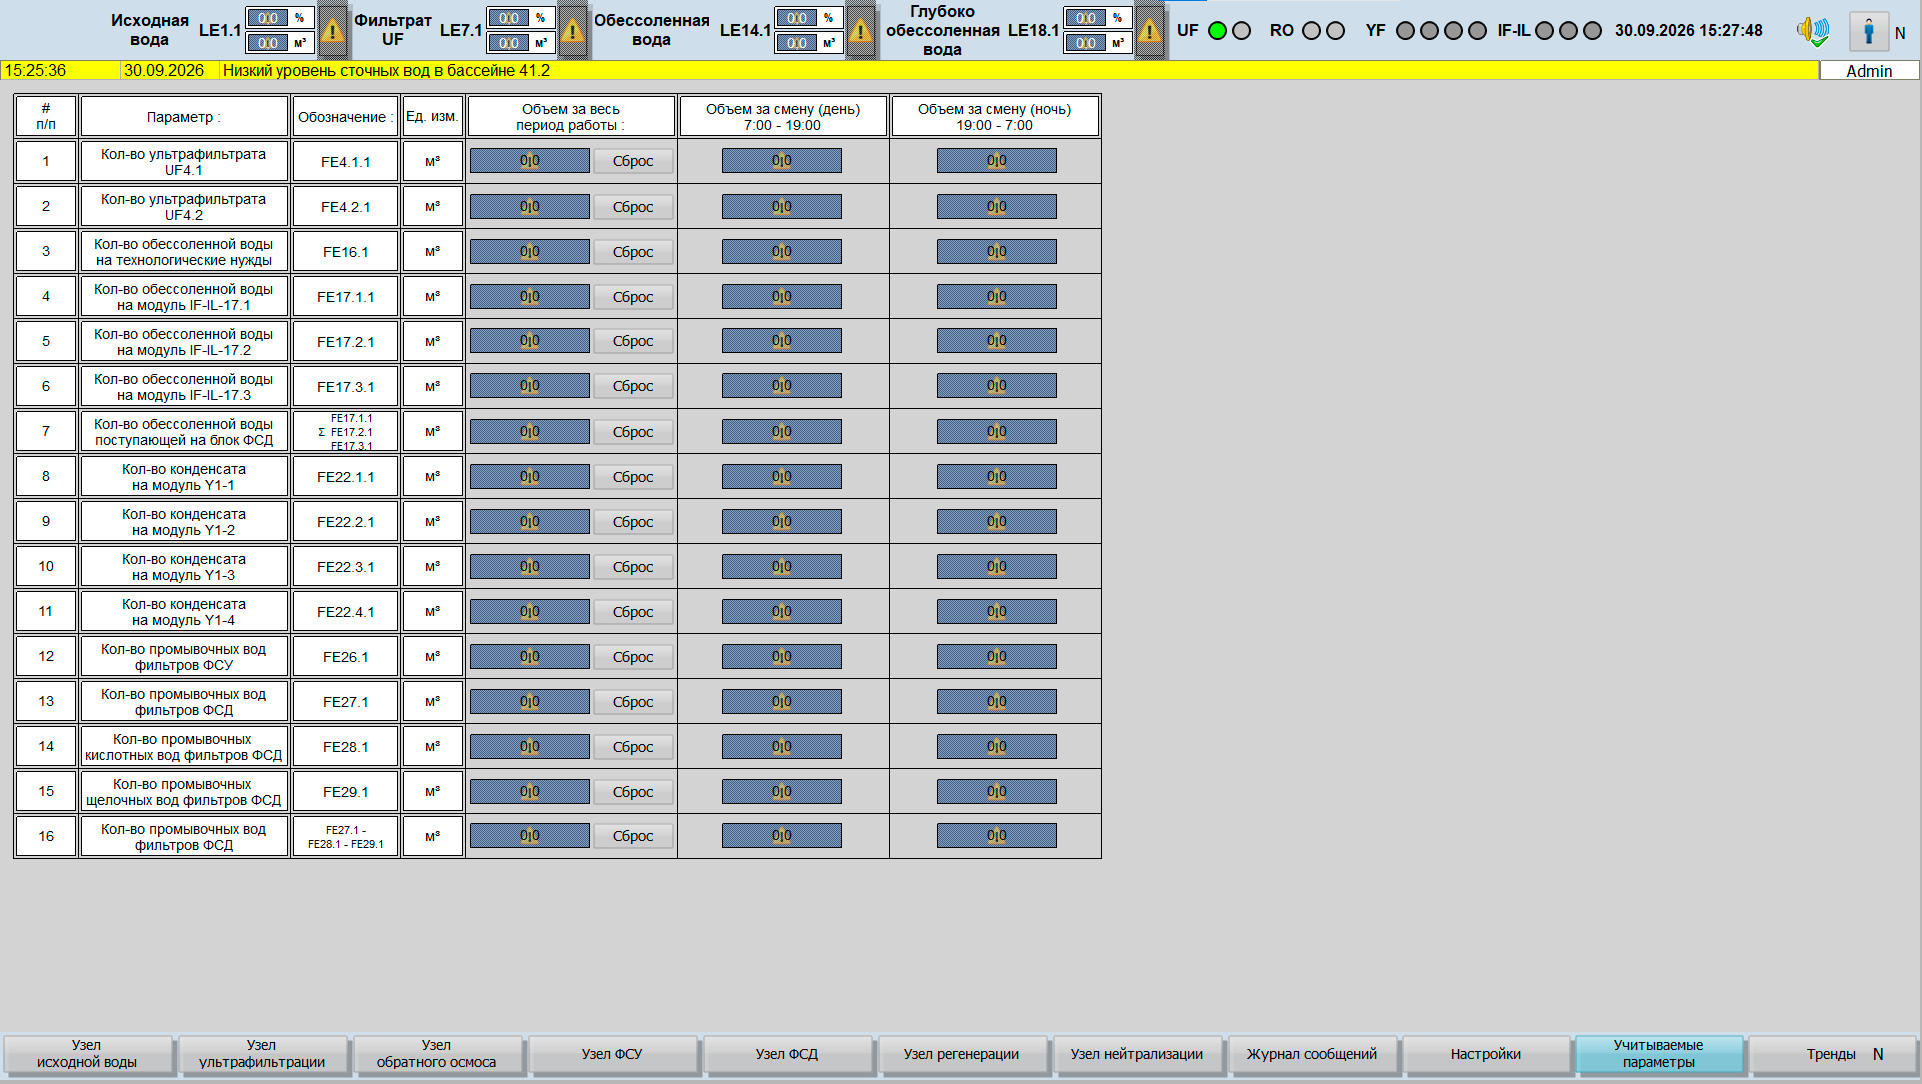This screenshot has width=1922, height=1084.
Task: Reset total volume for FE4.1.1
Action: [x=633, y=161]
